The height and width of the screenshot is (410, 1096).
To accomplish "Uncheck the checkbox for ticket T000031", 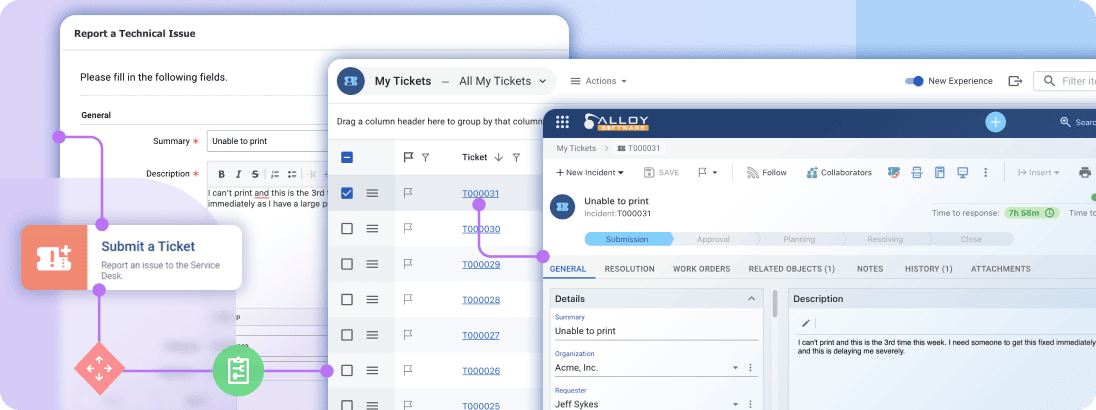I will [347, 193].
